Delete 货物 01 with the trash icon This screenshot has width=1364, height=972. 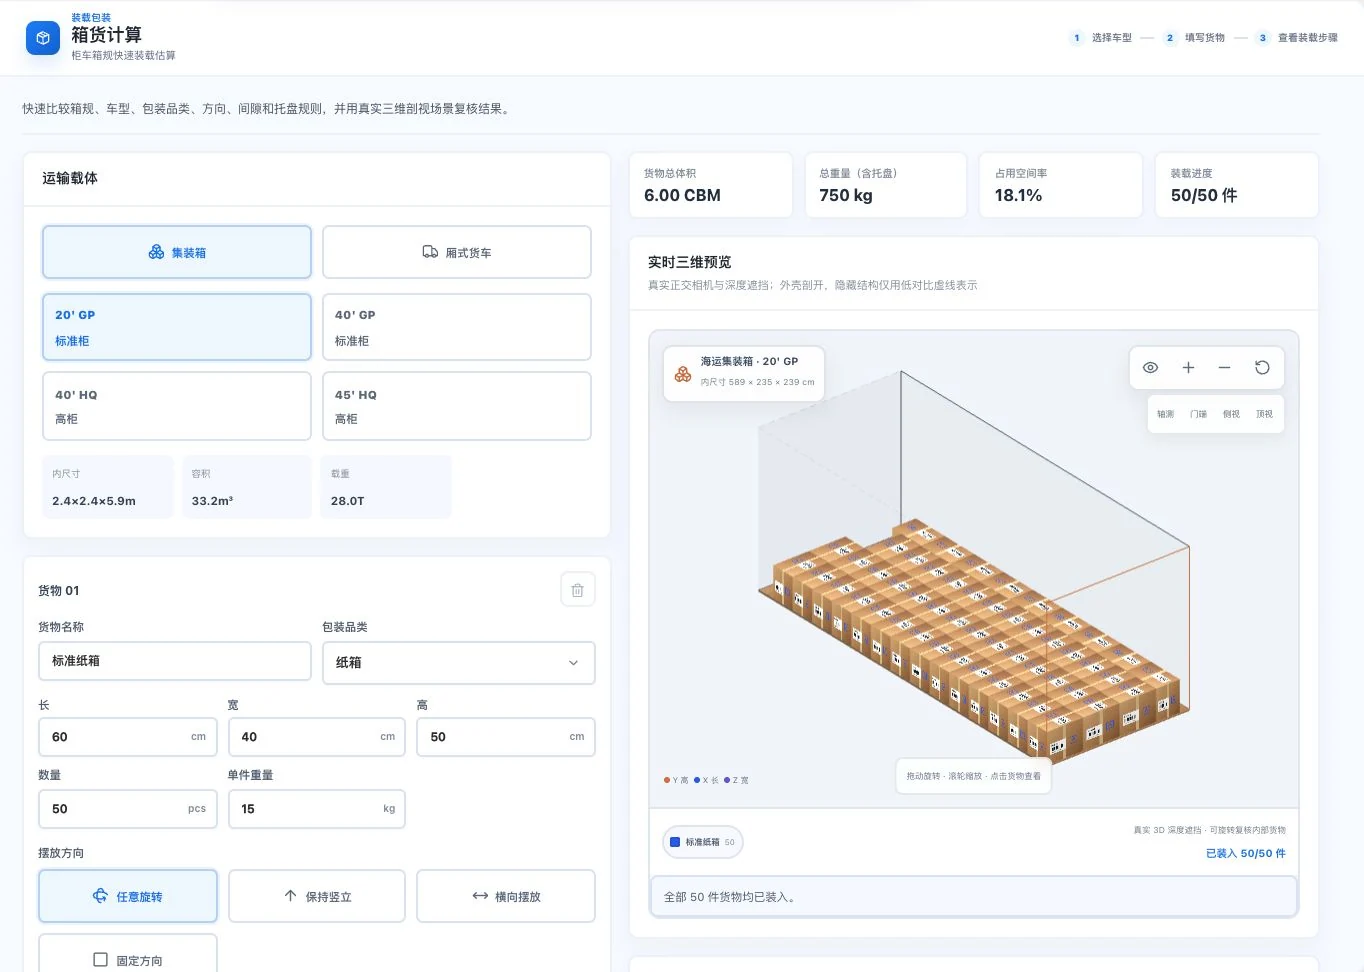tap(578, 590)
